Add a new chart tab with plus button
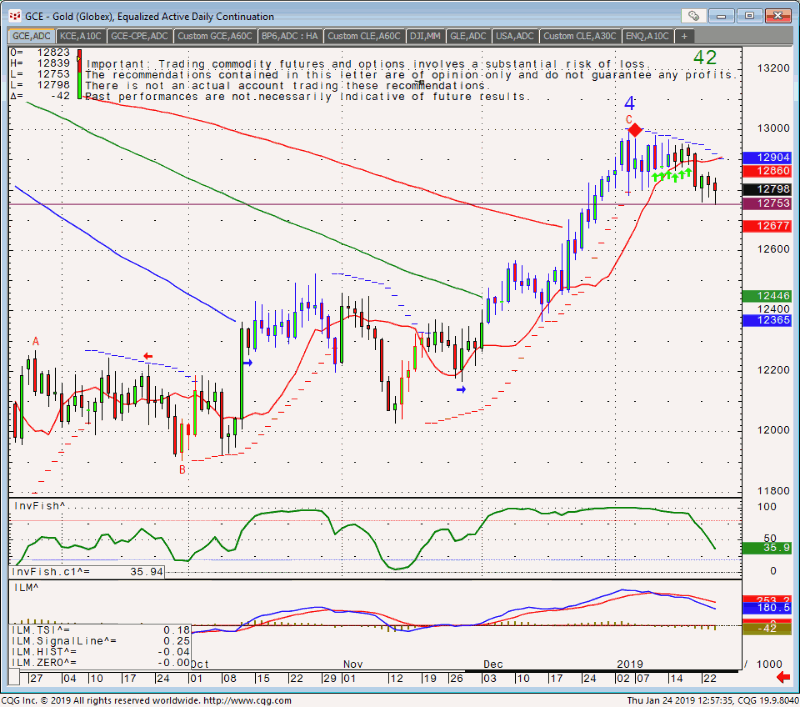Image resolution: width=800 pixels, height=707 pixels. (x=684, y=36)
